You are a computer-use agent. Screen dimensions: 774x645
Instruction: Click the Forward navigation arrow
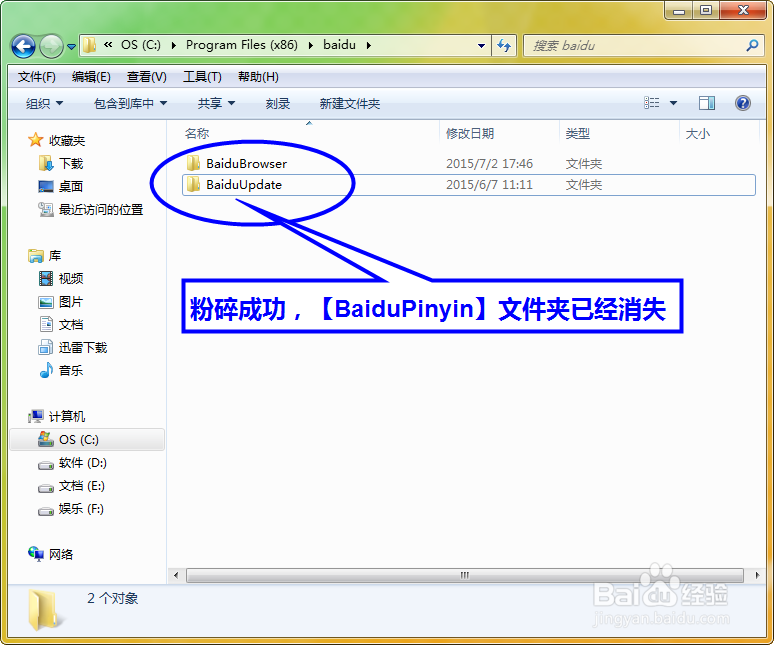(51, 46)
